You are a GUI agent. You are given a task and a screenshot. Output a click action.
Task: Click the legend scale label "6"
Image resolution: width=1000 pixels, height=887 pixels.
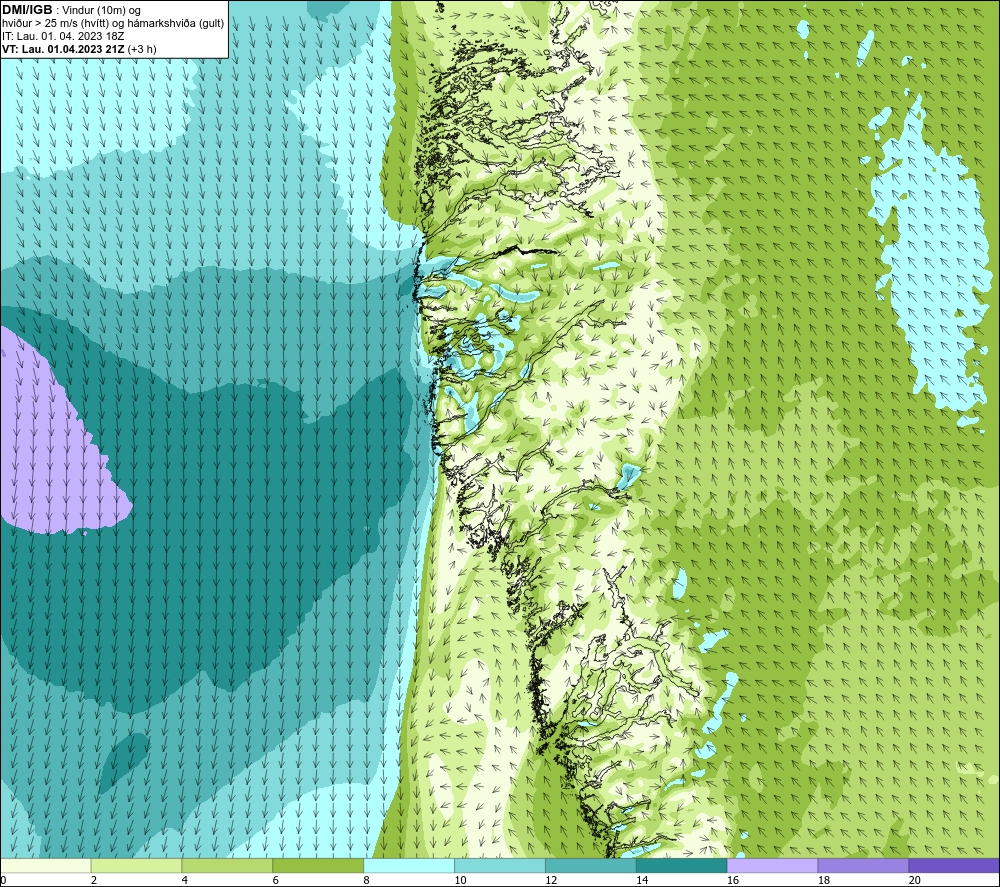click(x=276, y=880)
